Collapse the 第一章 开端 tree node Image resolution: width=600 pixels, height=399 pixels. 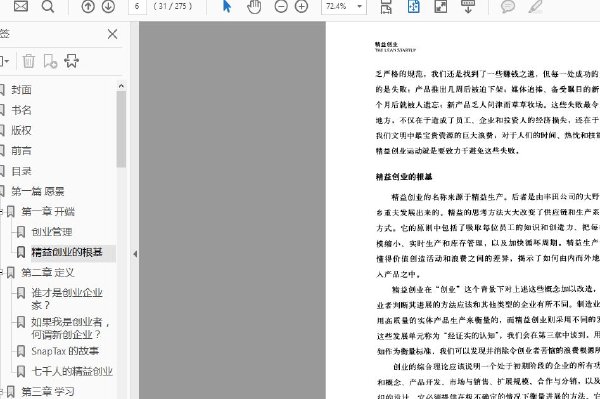coord(1,212)
